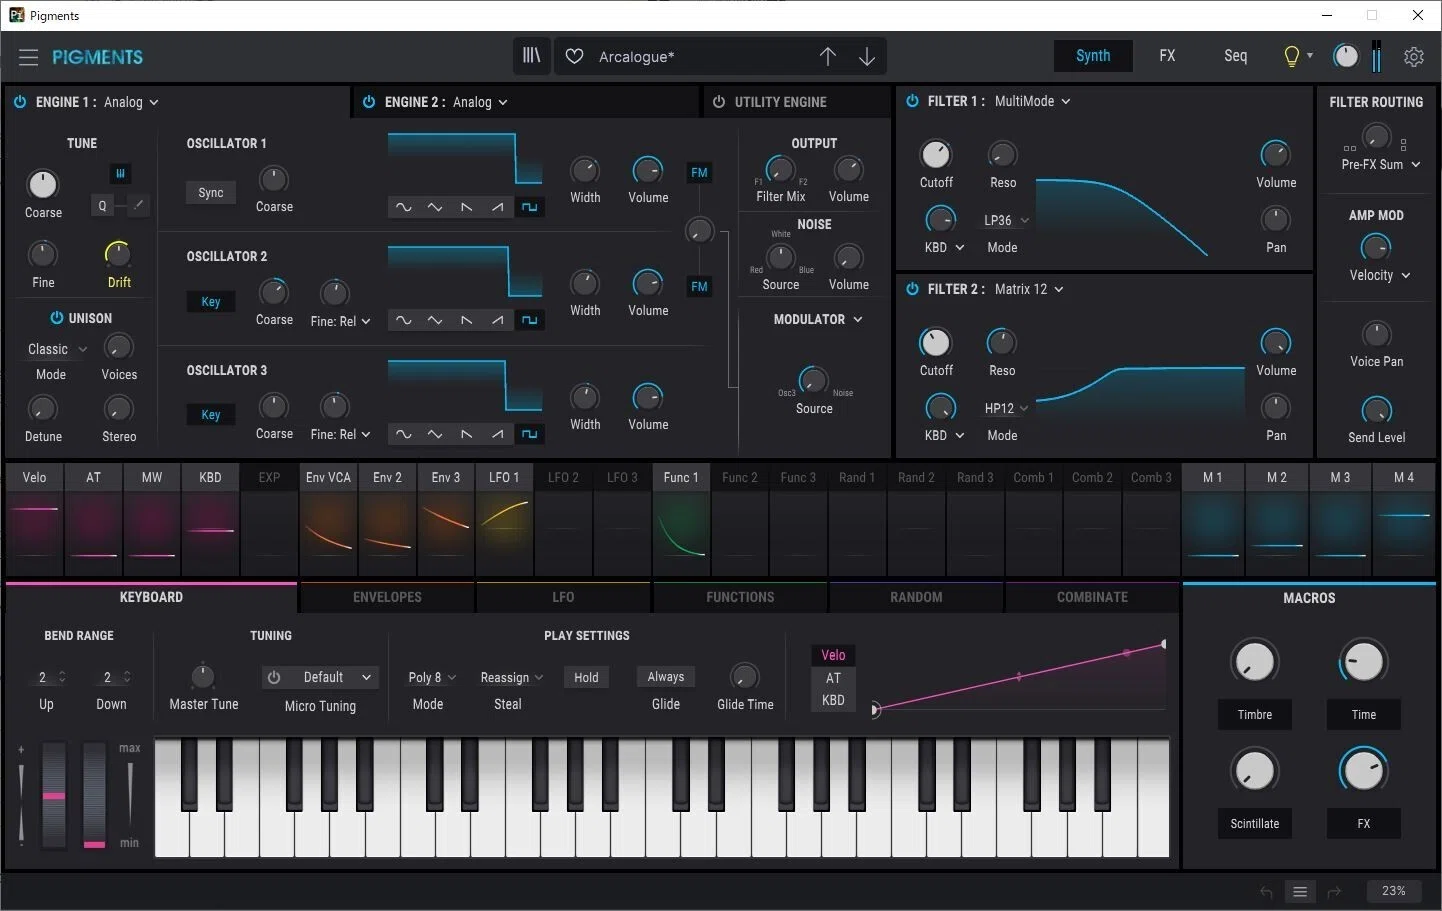Select square waveform for Oscillator 1
1442x911 pixels.
pyautogui.click(x=530, y=207)
